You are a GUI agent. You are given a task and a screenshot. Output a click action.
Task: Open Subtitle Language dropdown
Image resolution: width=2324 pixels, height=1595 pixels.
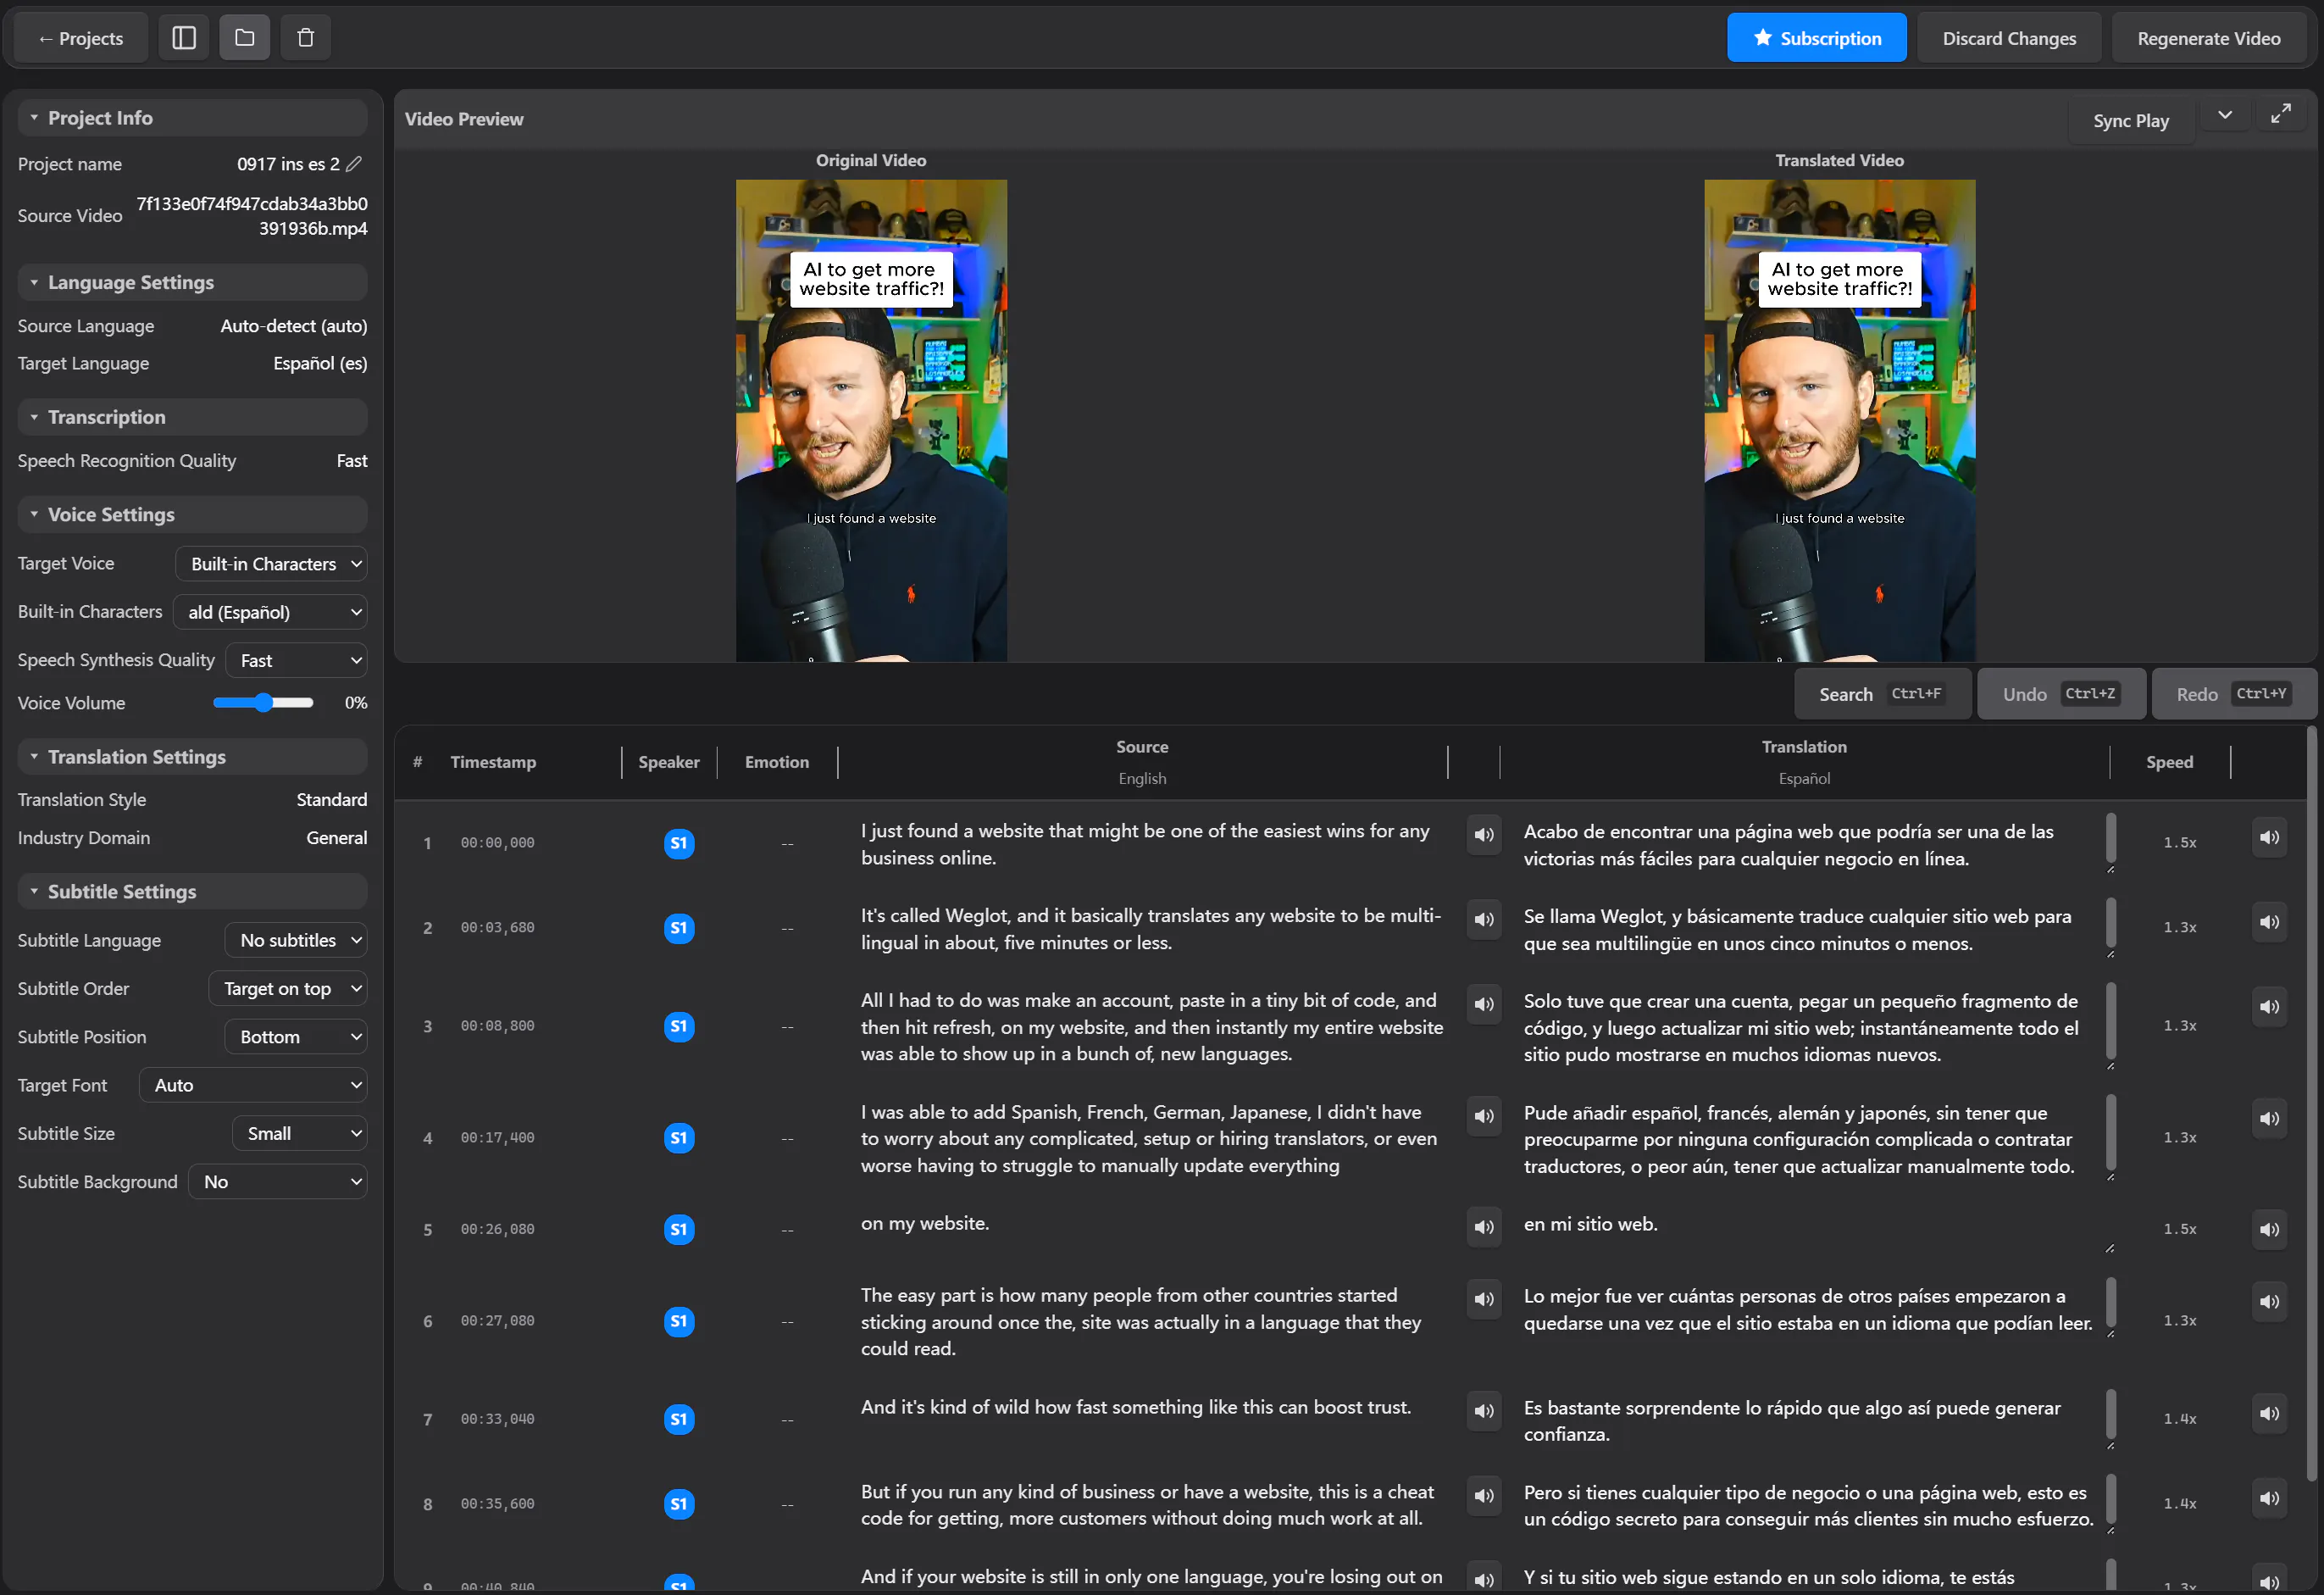(x=296, y=940)
